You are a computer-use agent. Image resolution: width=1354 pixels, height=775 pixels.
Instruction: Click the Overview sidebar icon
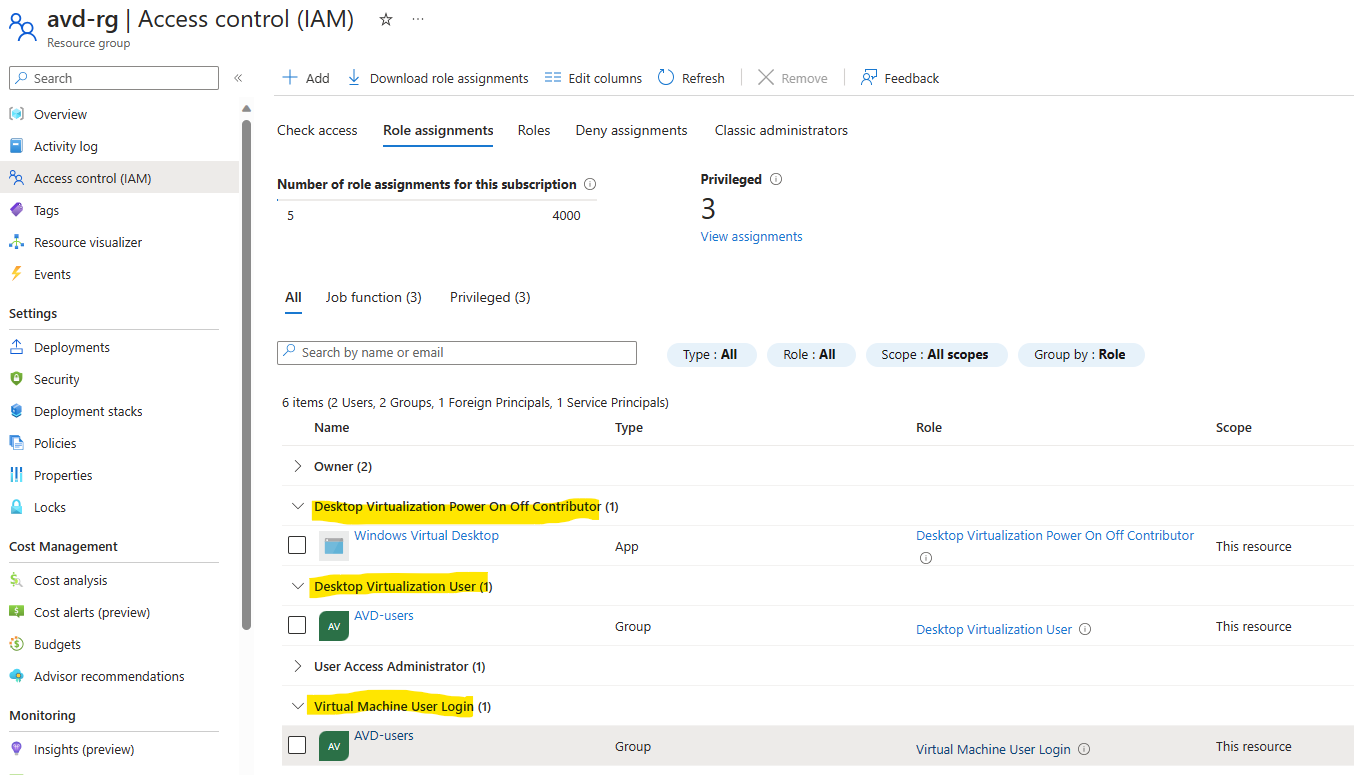16,114
